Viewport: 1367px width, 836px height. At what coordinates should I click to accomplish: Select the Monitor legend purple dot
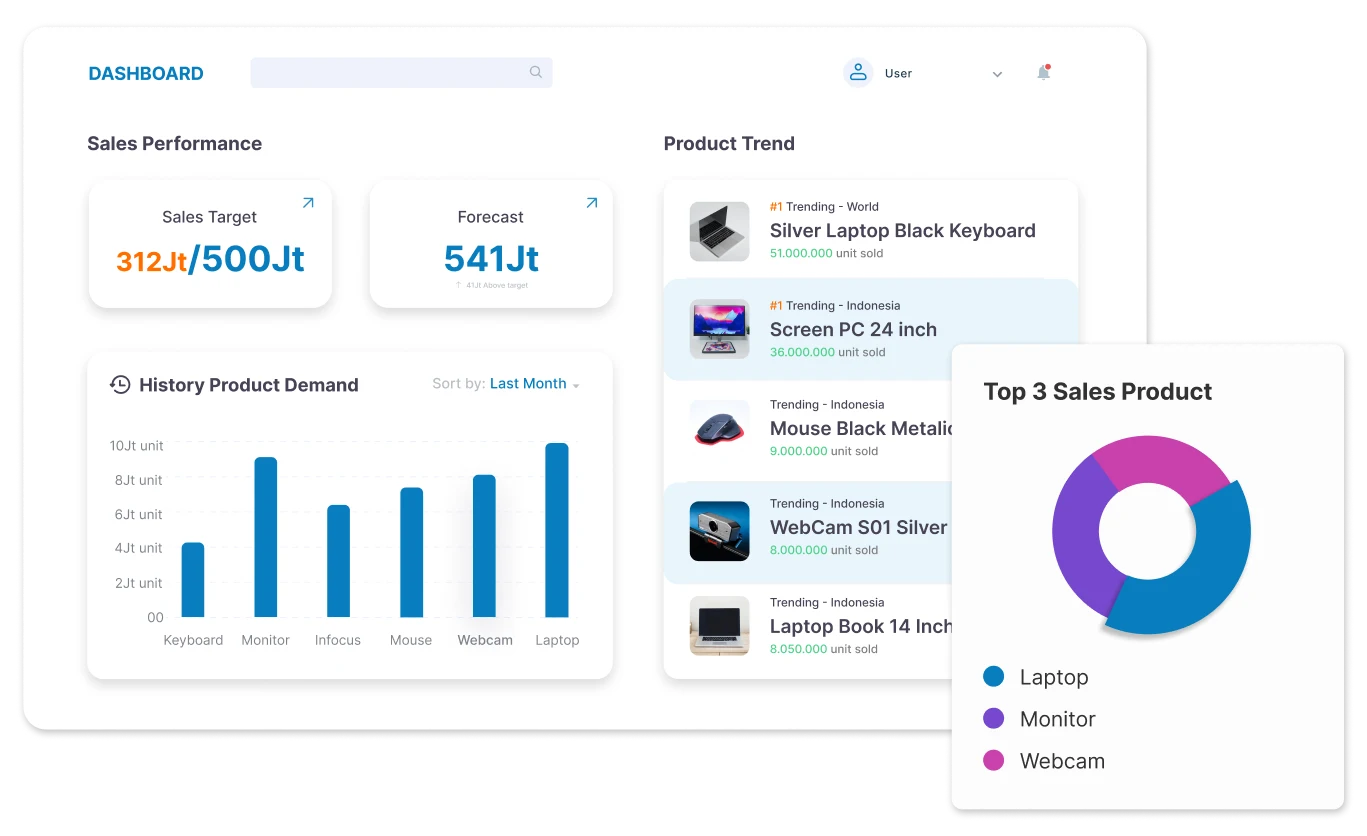993,719
